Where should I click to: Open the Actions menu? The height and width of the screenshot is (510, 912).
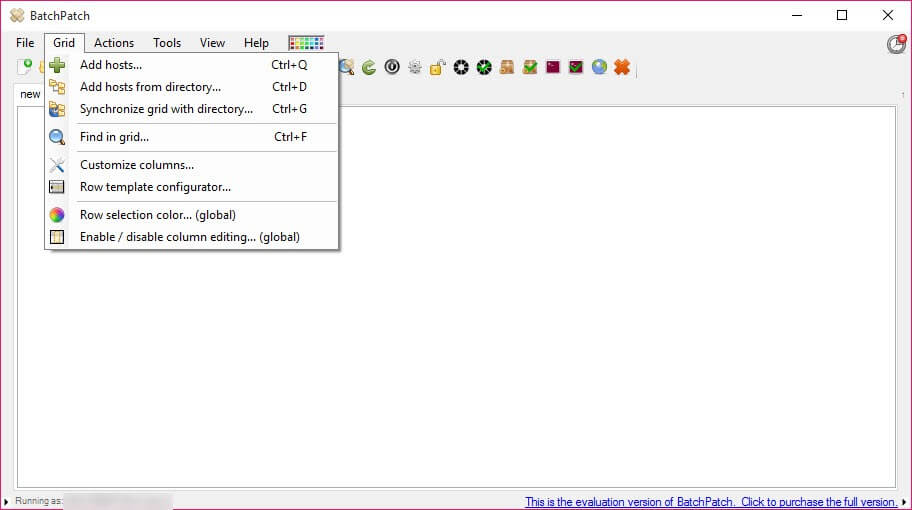click(114, 42)
